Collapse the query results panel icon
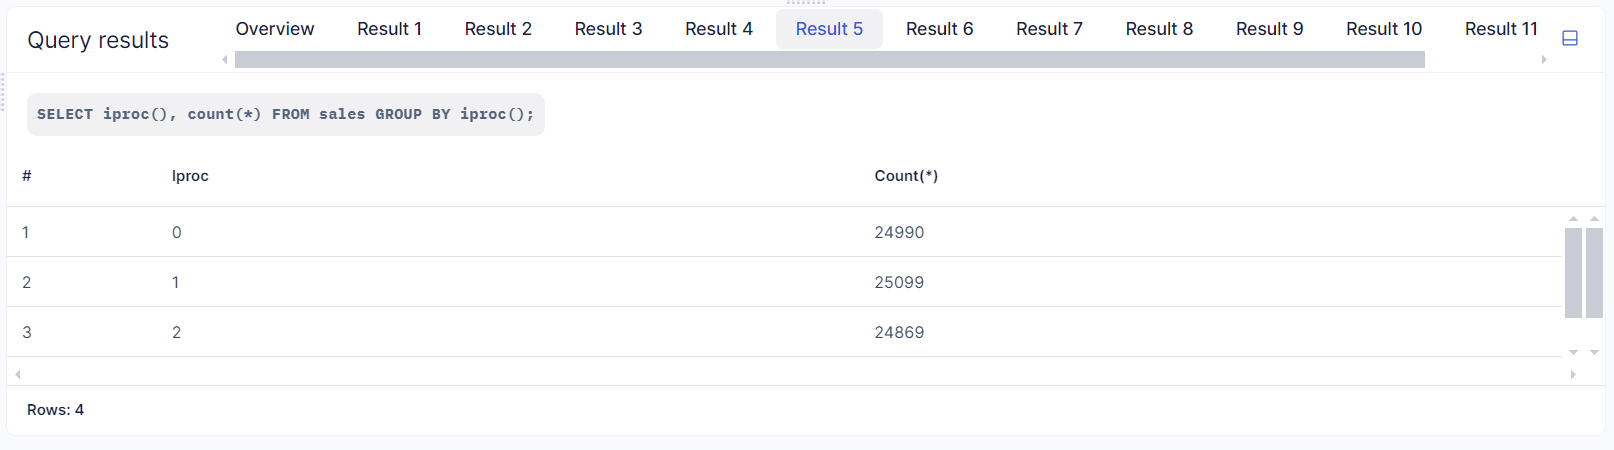This screenshot has width=1614, height=450. pyautogui.click(x=1569, y=39)
